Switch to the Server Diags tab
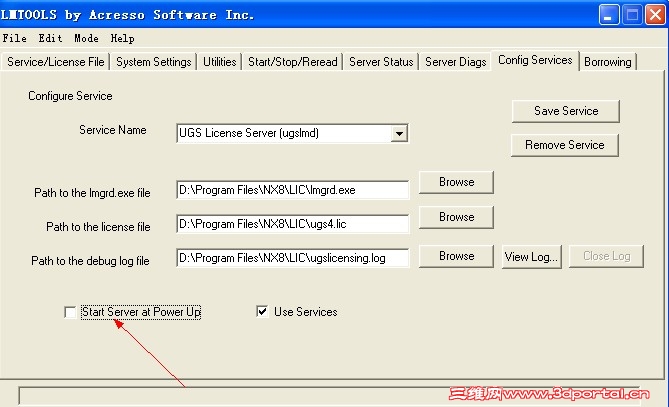The image size is (669, 407). [455, 62]
